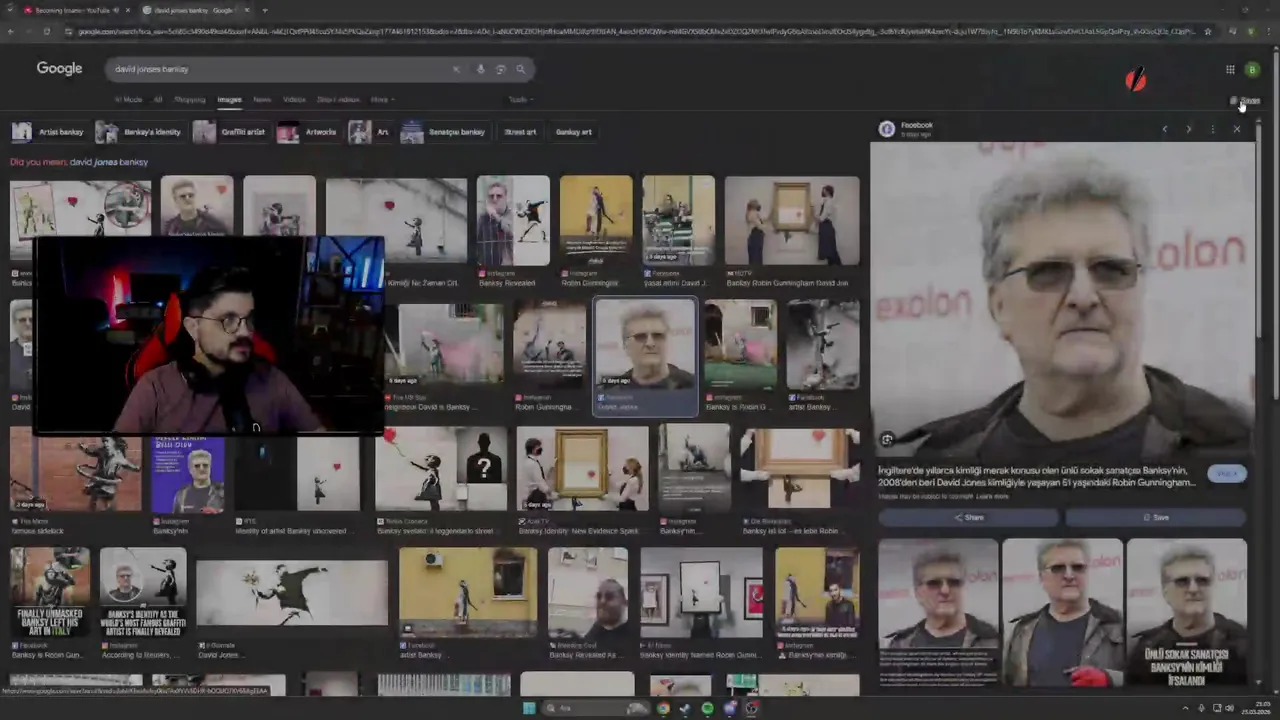Reload the page
Screen dimensions: 1280x720
pyautogui.click(x=46, y=31)
